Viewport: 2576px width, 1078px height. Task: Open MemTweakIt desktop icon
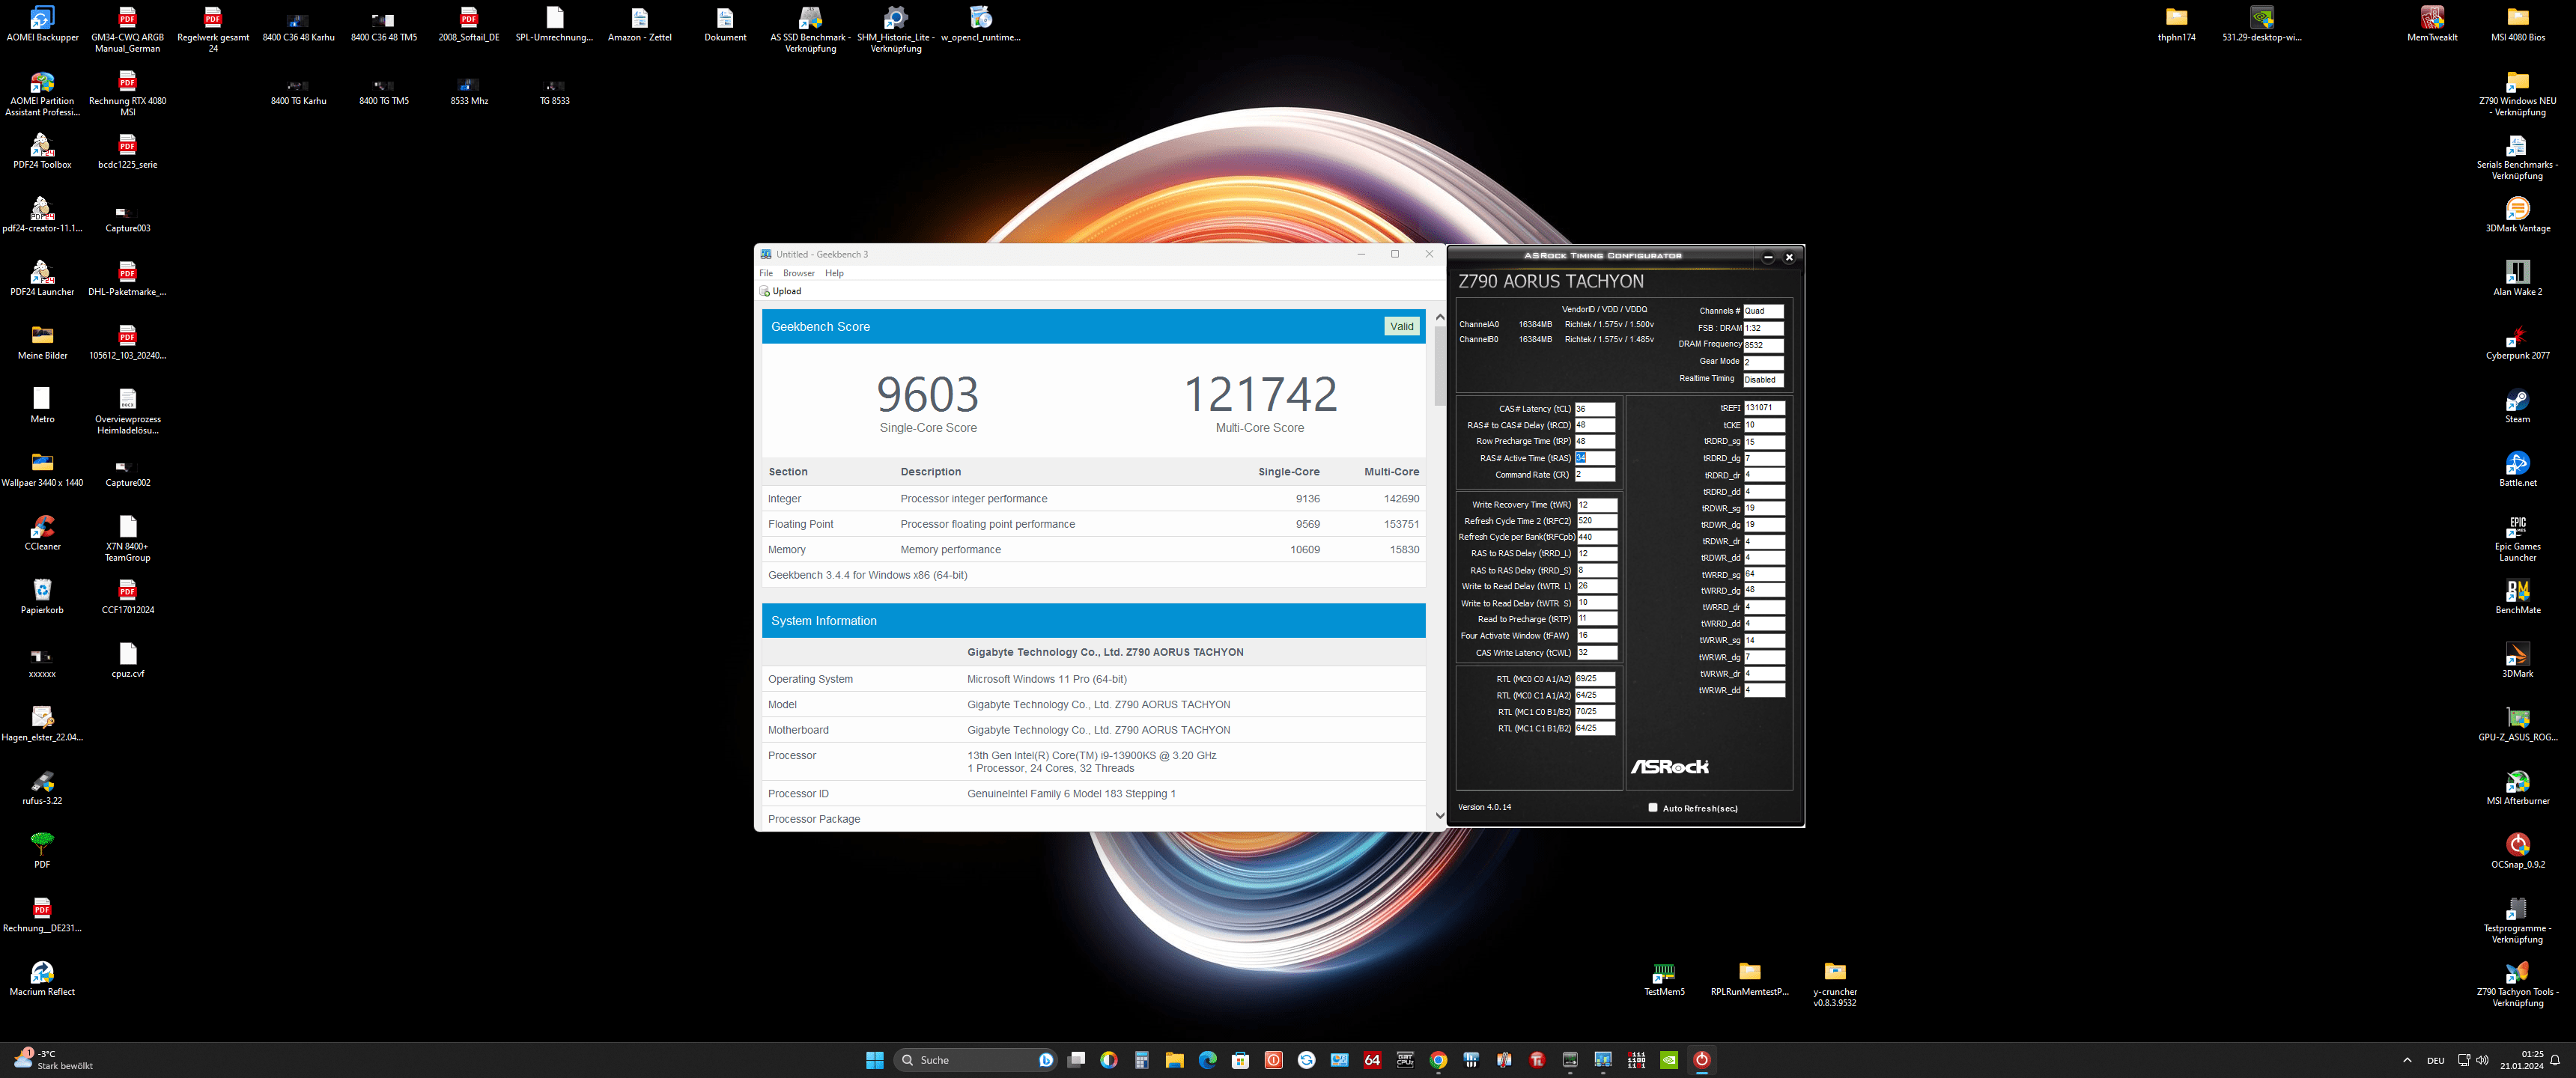[2432, 18]
